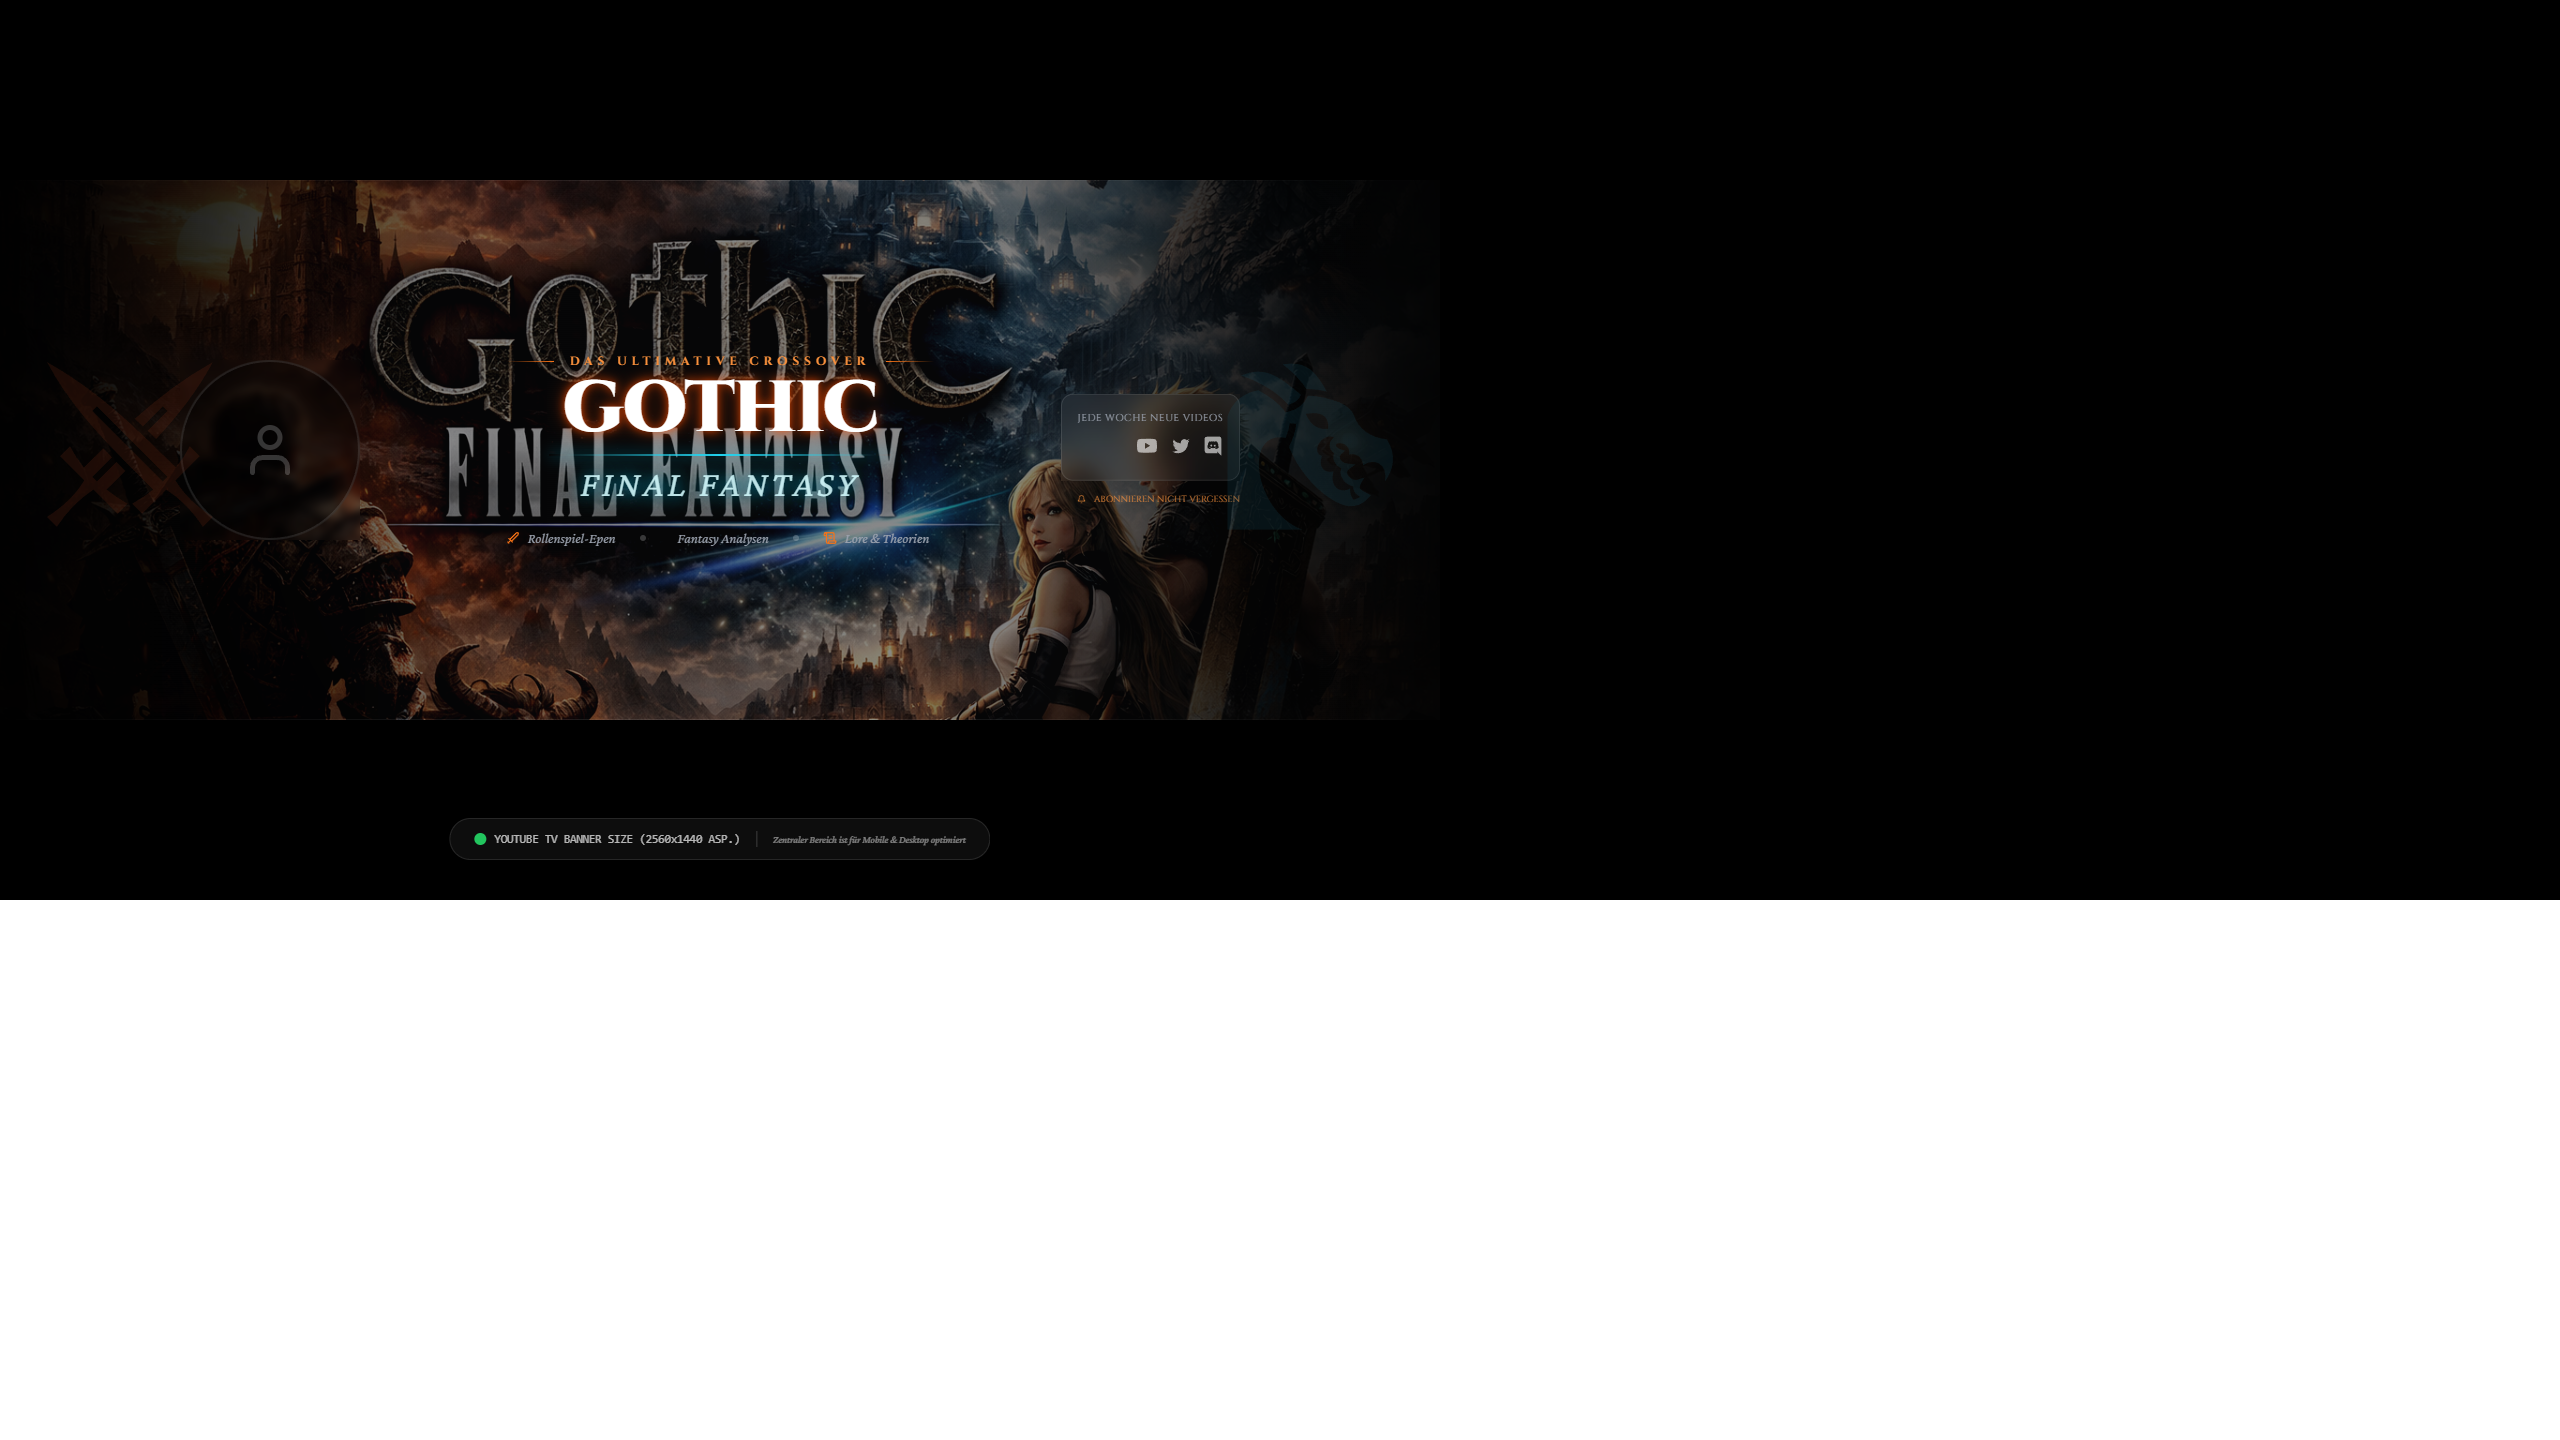
Task: Click the glowing white "GOTHIC" title
Action: click(720, 406)
